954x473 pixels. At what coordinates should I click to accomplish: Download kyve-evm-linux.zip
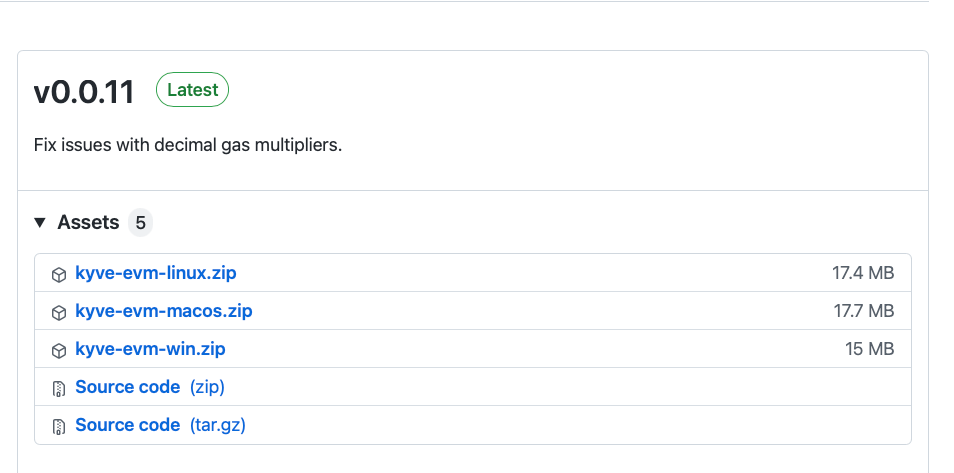(x=156, y=273)
